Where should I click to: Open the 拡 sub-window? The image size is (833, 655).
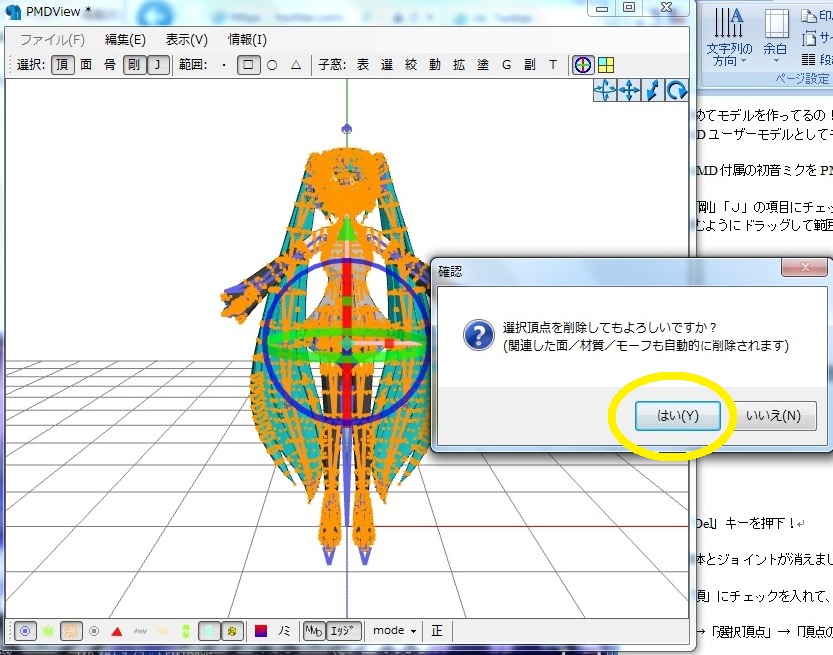click(459, 65)
